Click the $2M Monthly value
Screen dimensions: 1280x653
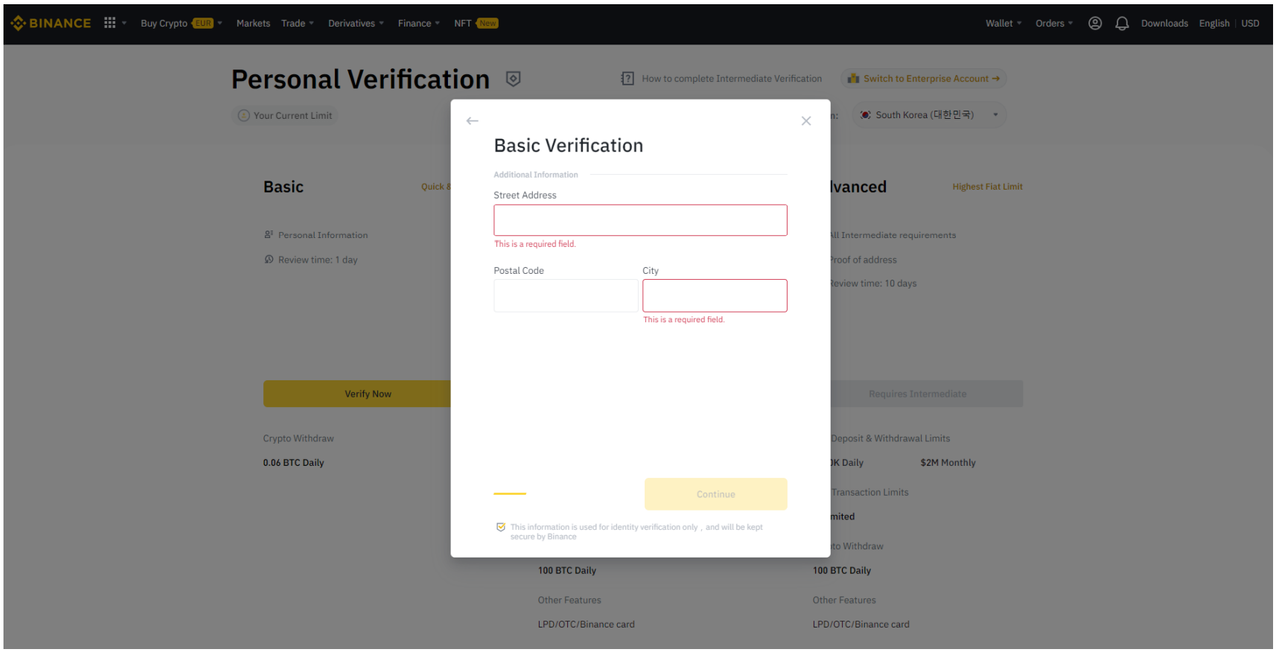(x=948, y=463)
